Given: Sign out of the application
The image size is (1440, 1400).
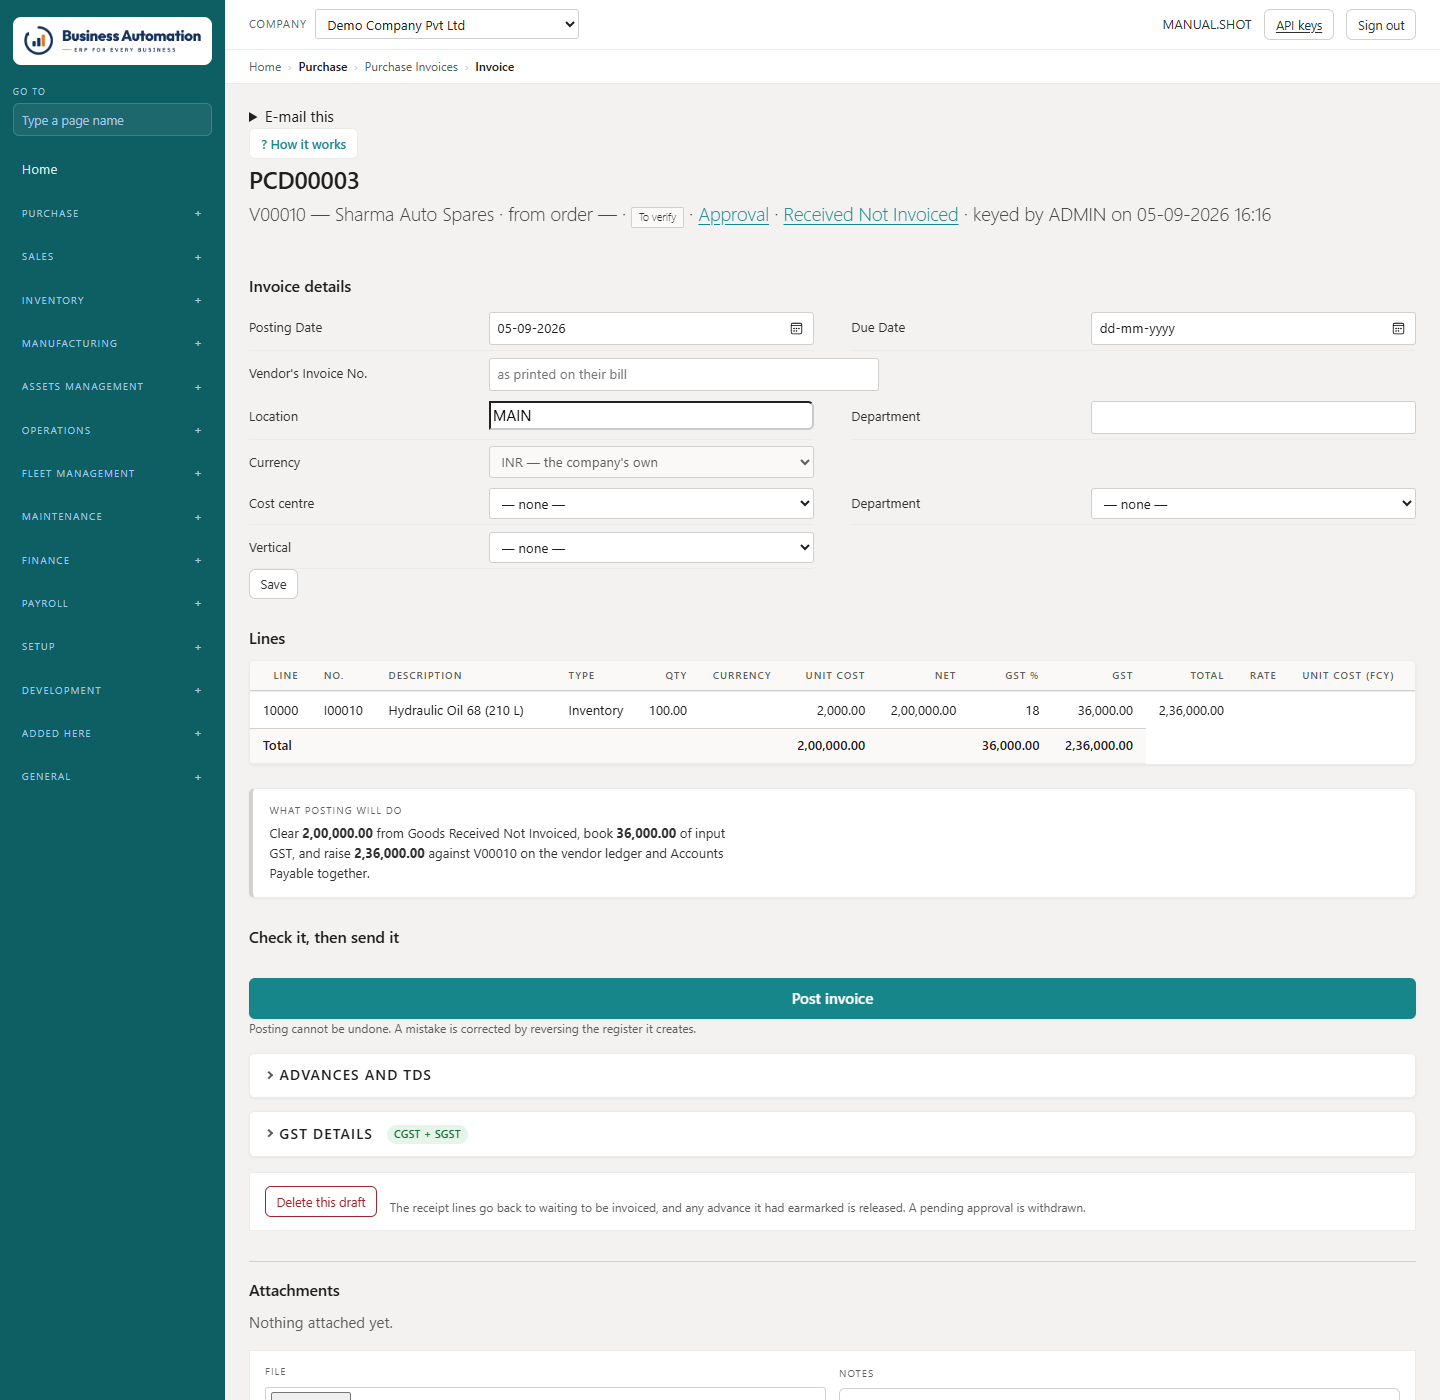Looking at the screenshot, I should (x=1381, y=25).
